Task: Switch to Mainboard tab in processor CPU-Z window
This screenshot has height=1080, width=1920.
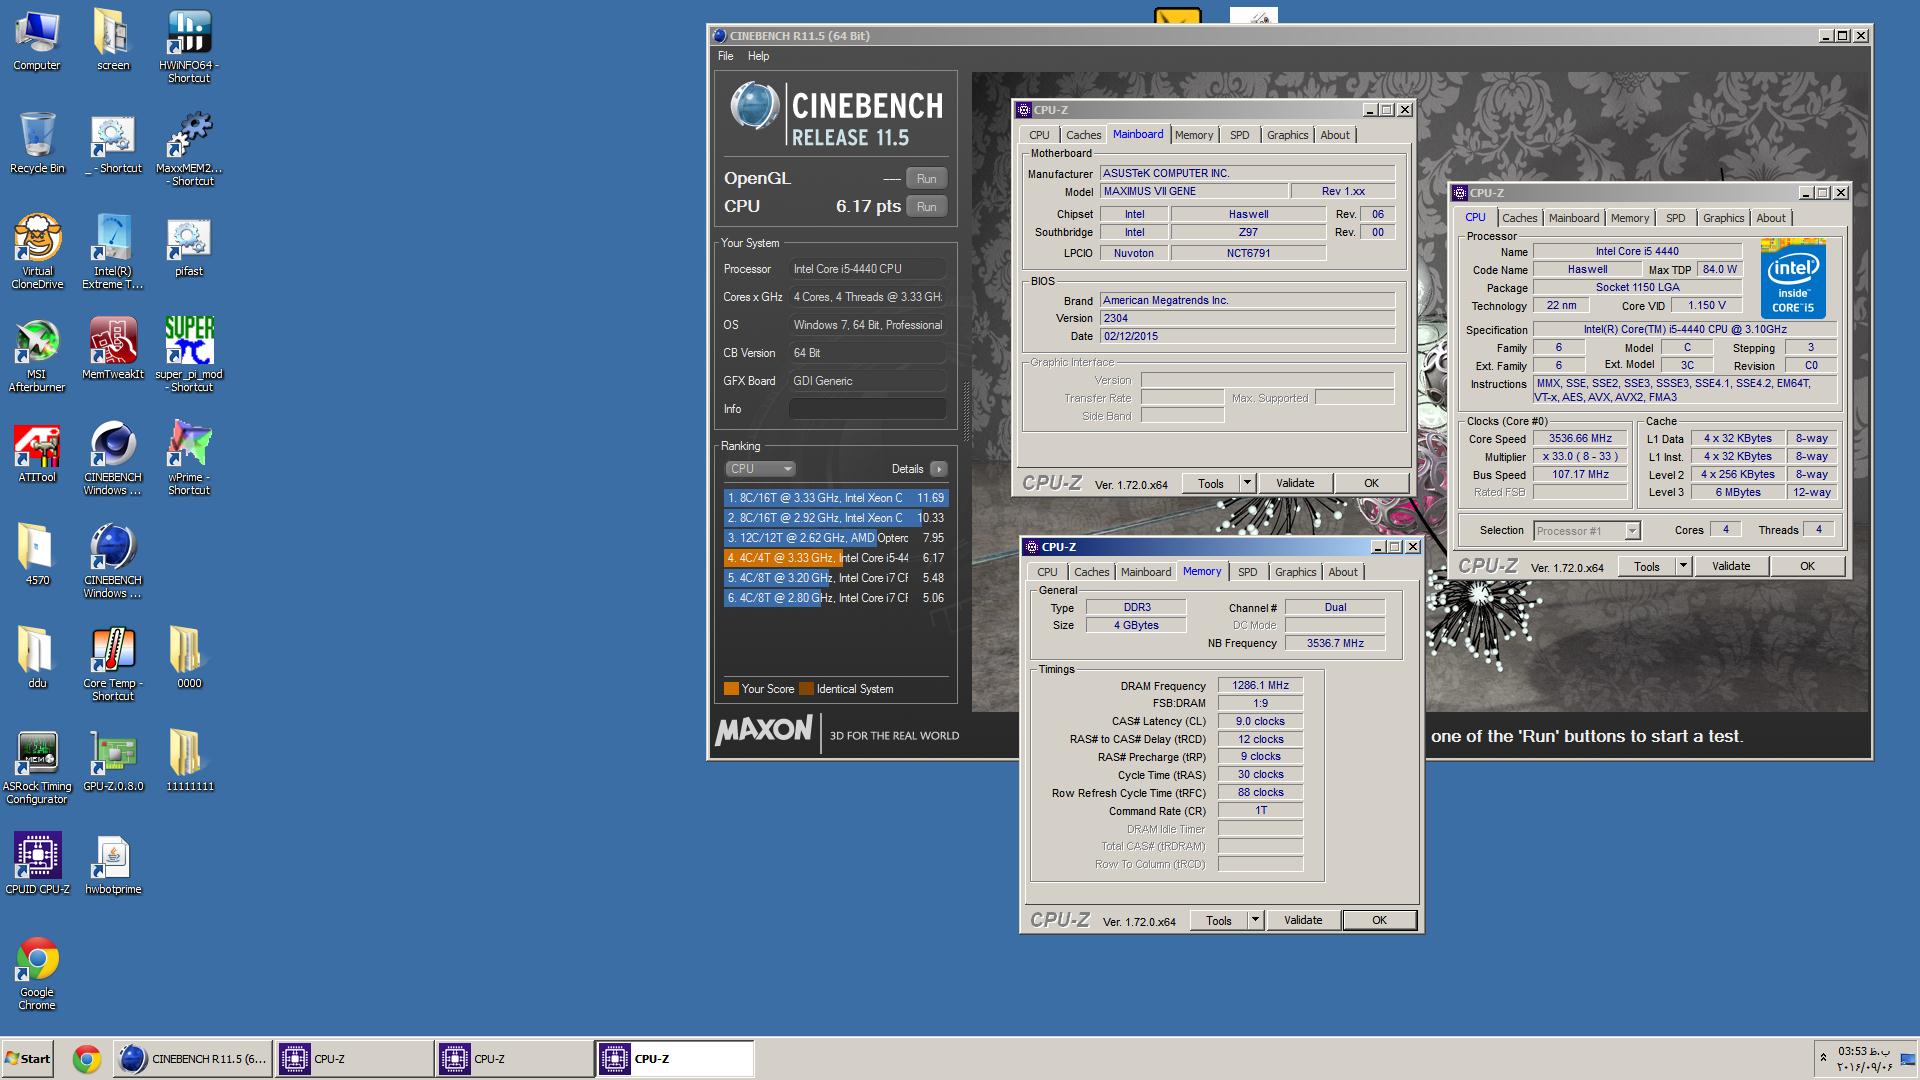Action: 1574,218
